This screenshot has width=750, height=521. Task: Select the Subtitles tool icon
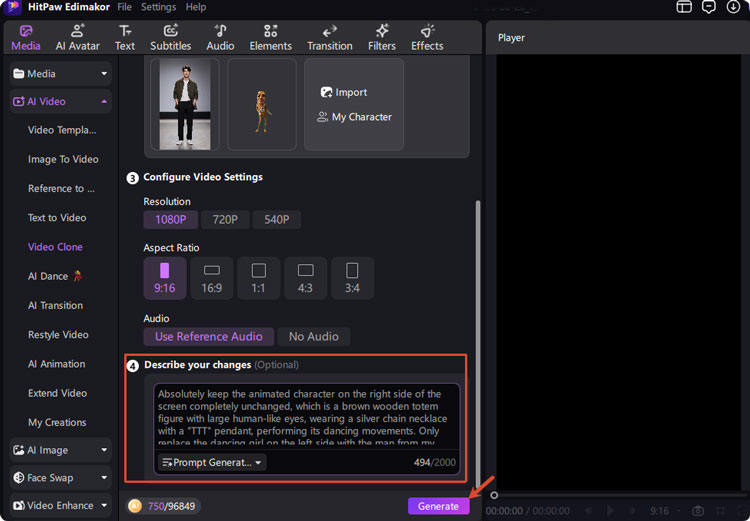170,31
